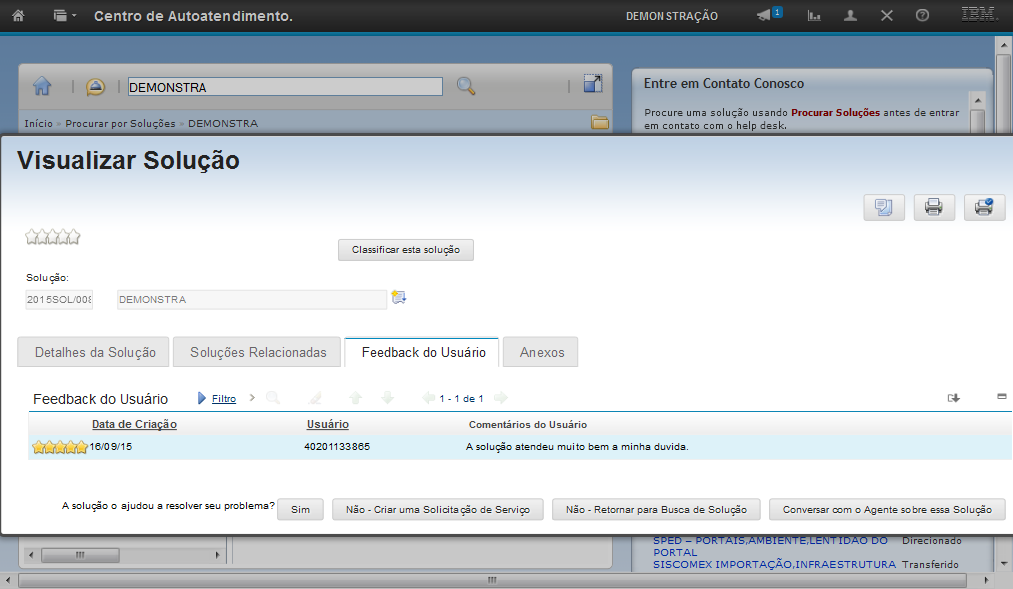Switch to Detalhes da Solução tab
This screenshot has width=1013, height=589.
(x=95, y=352)
